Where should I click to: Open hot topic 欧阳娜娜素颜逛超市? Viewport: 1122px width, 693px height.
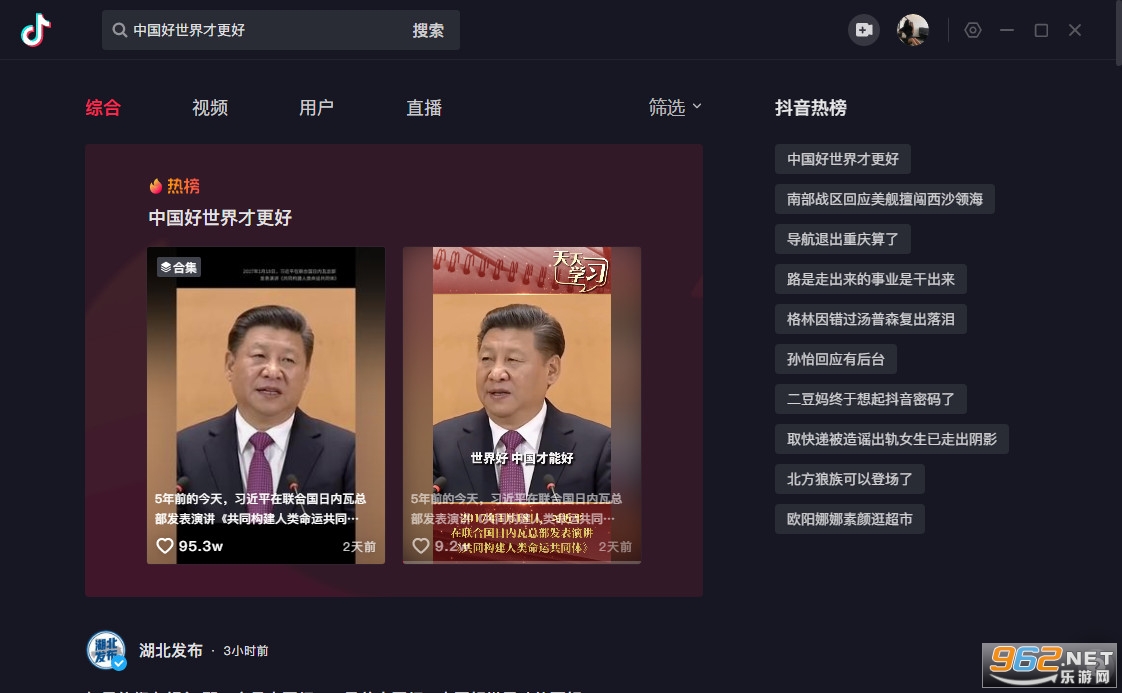(x=849, y=519)
